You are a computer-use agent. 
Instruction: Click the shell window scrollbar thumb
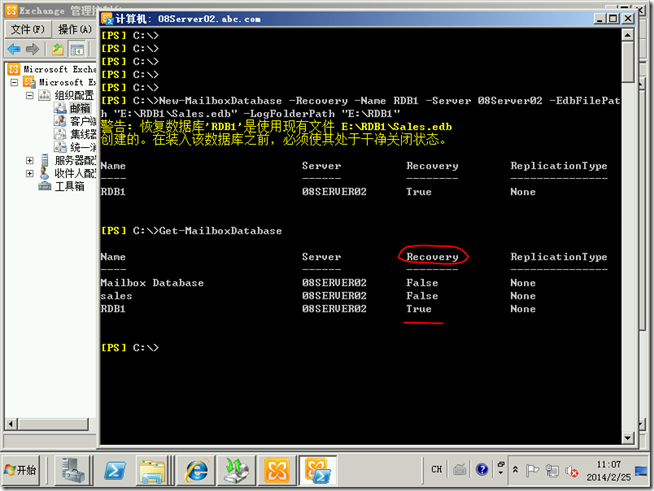[628, 62]
